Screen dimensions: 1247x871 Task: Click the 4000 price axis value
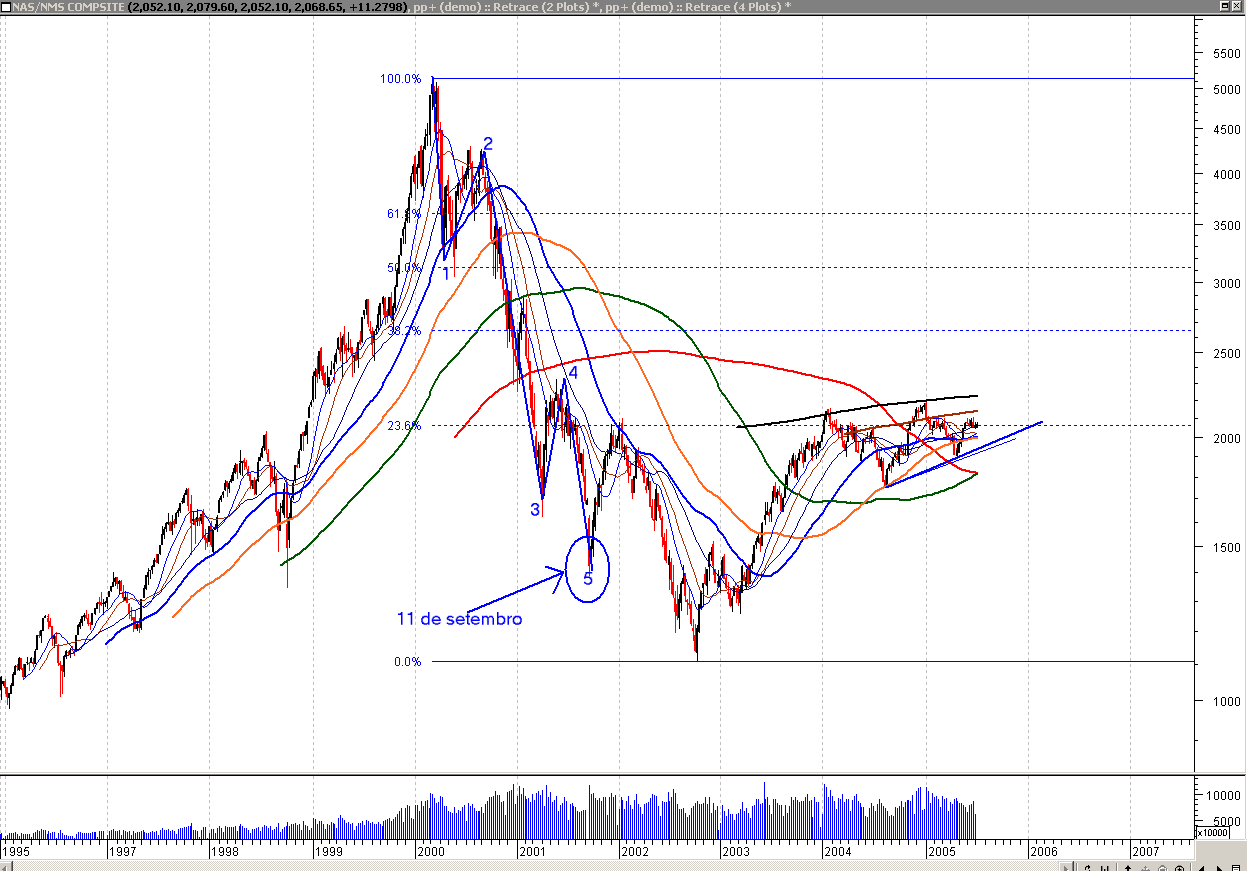click(x=1226, y=175)
